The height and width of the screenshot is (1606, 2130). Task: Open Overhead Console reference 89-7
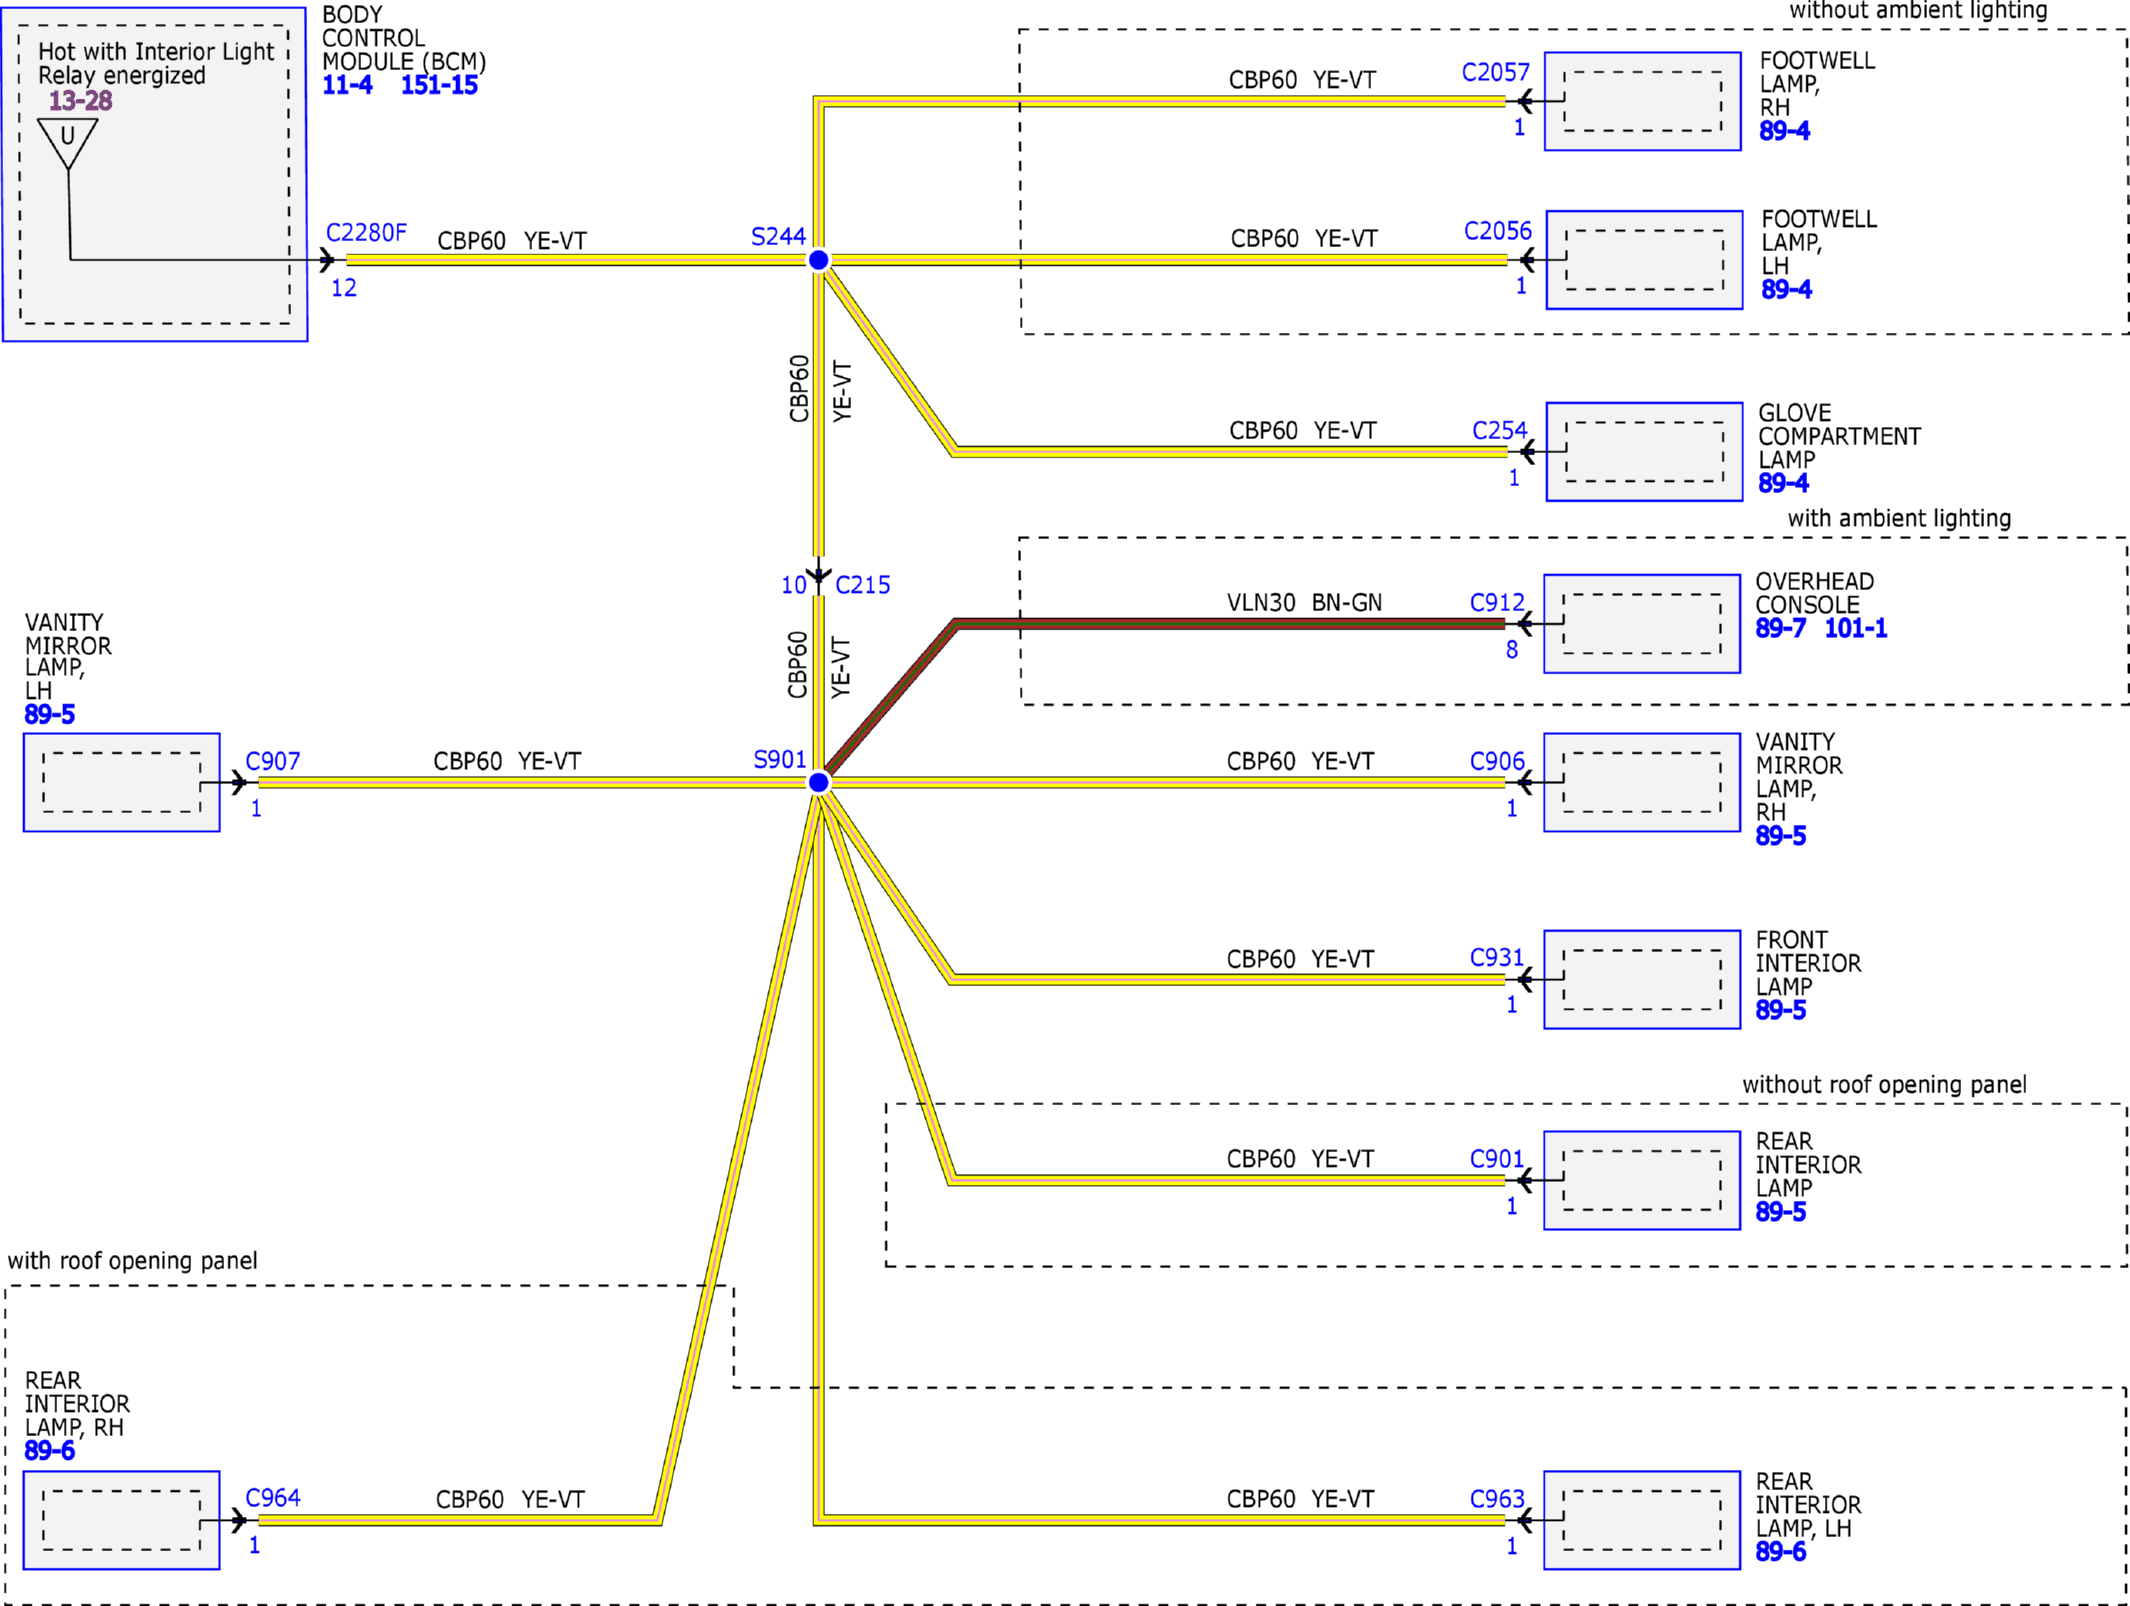[x=1781, y=628]
